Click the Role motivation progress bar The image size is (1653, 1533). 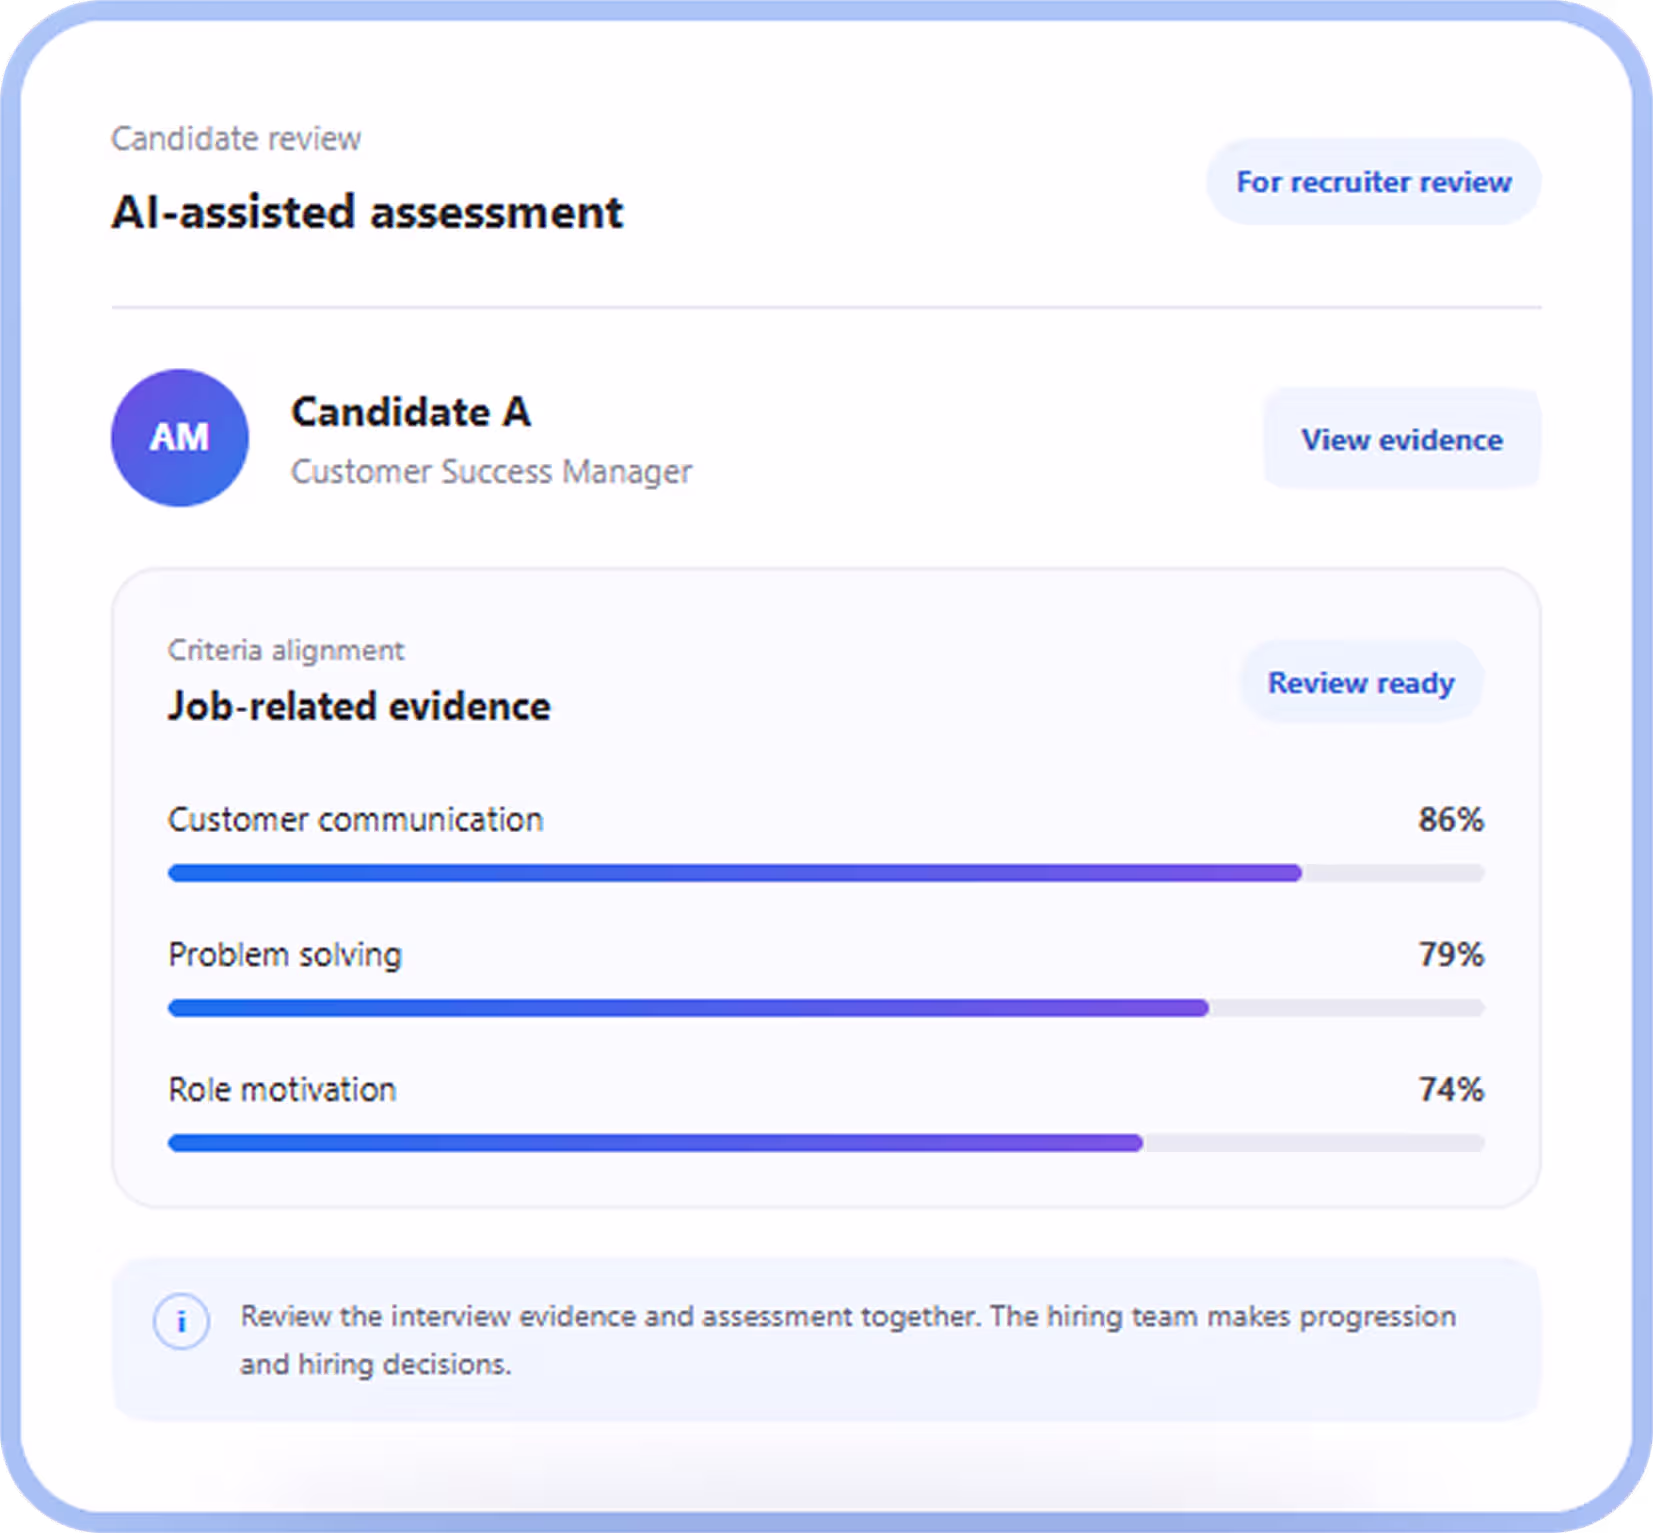(x=826, y=1143)
